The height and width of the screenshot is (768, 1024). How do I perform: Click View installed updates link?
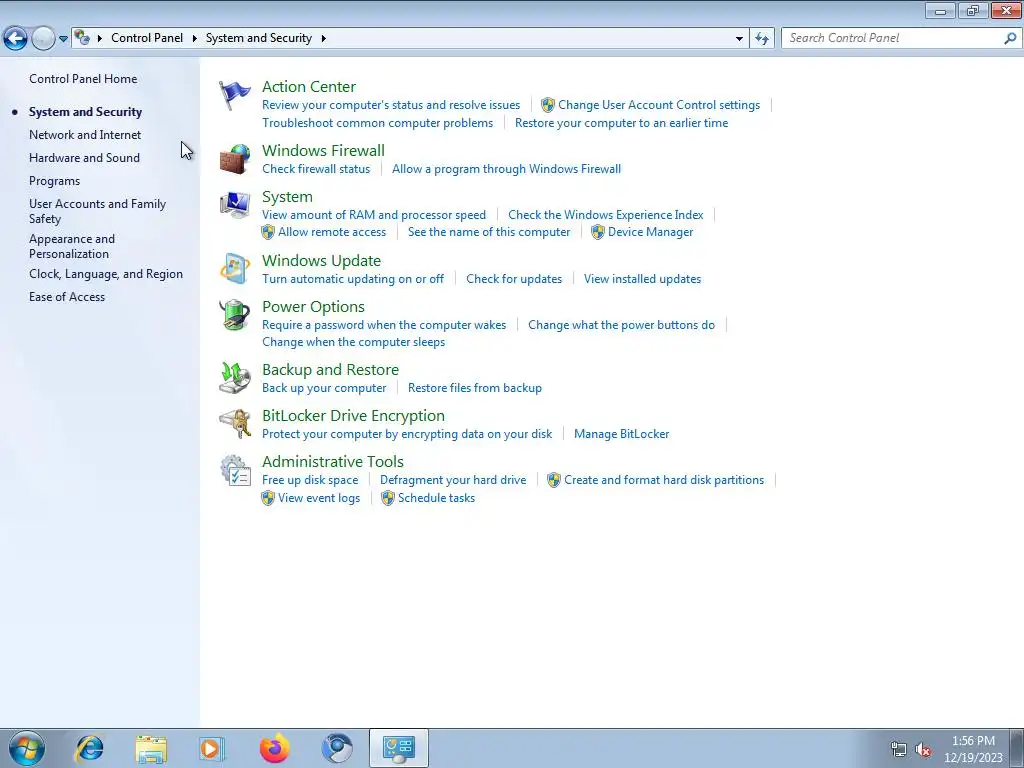tap(642, 279)
